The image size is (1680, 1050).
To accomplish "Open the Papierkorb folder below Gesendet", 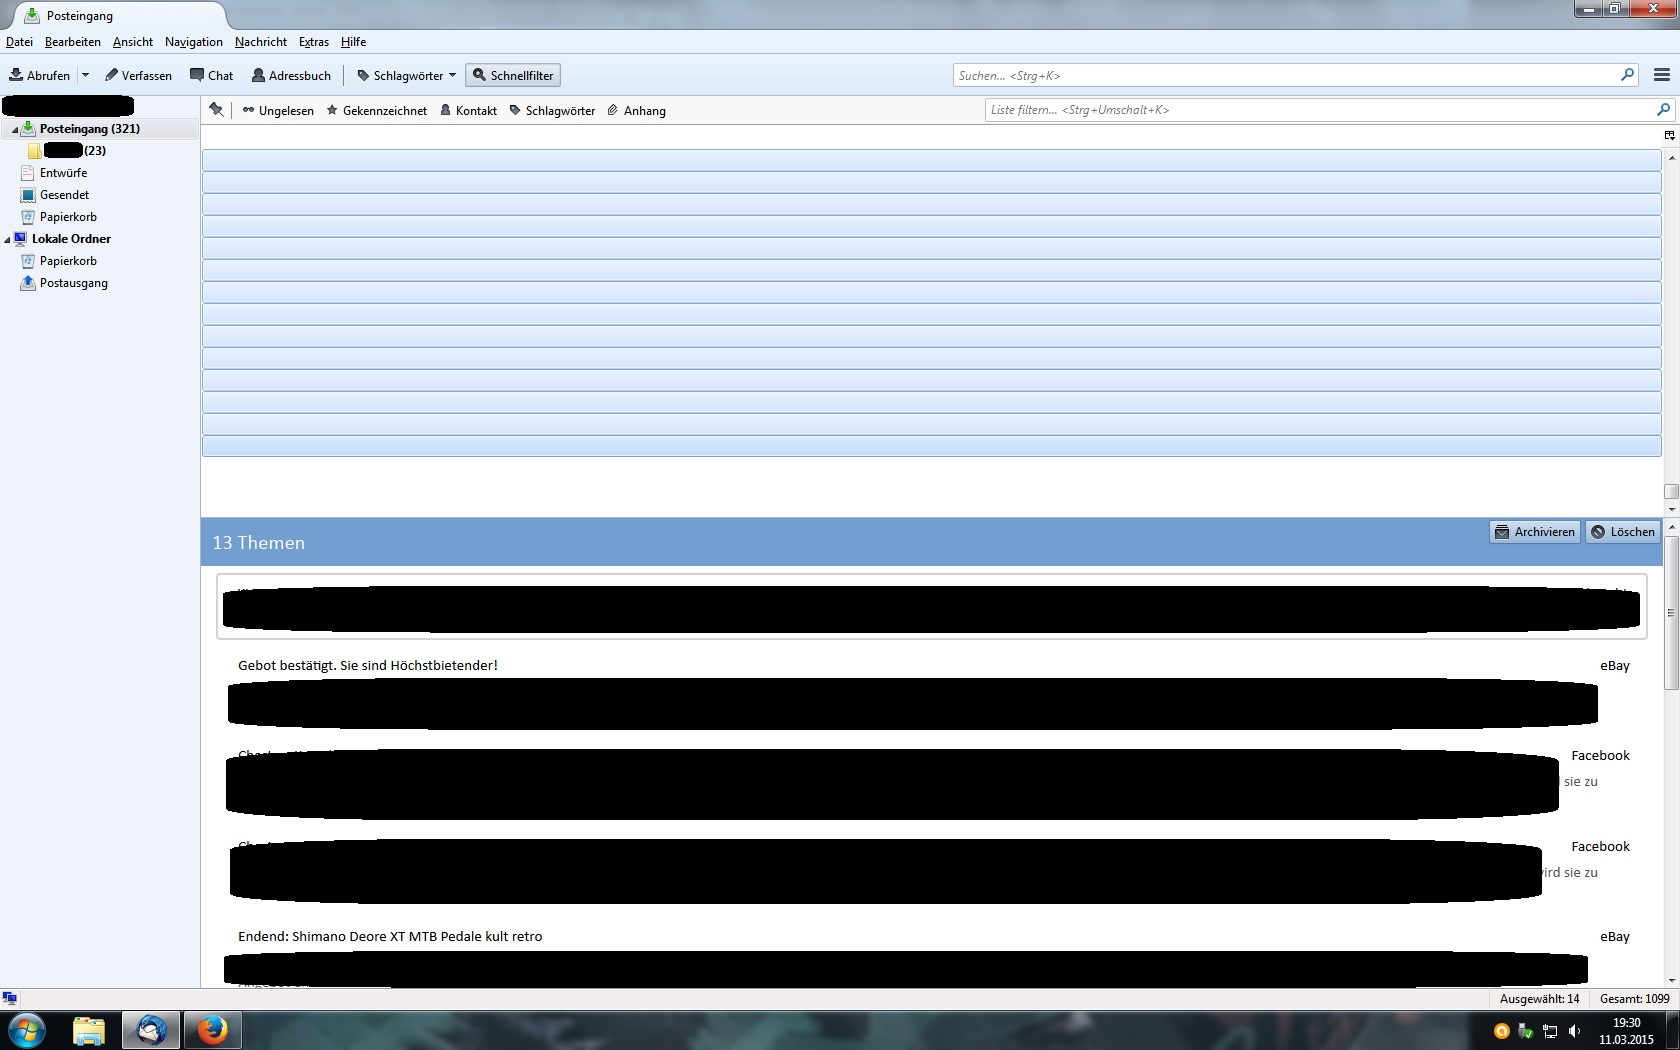I will (68, 217).
